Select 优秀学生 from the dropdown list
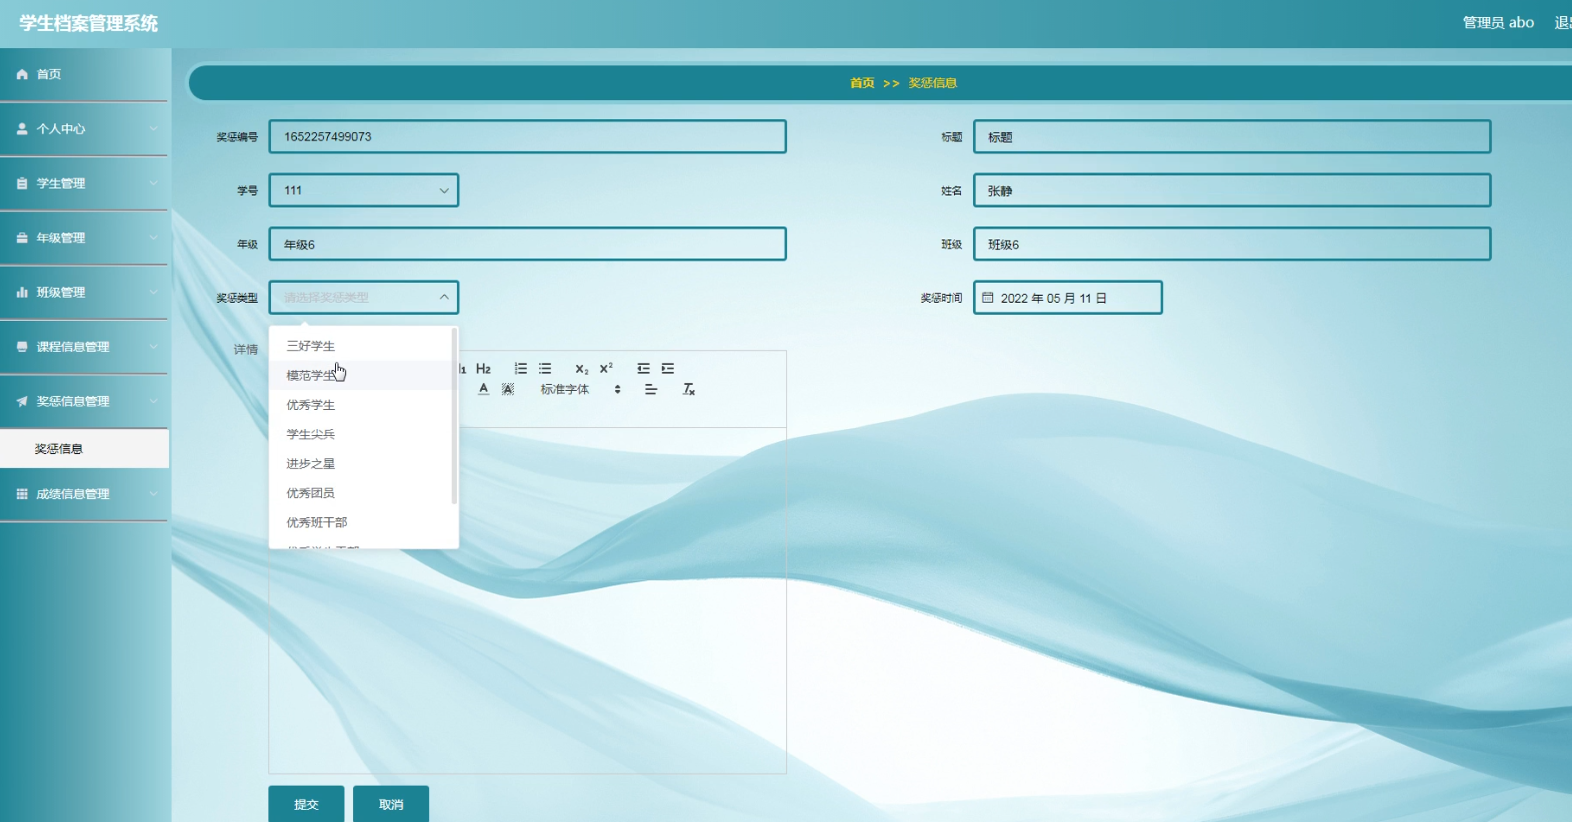Viewport: 1572px width, 822px height. coord(362,405)
